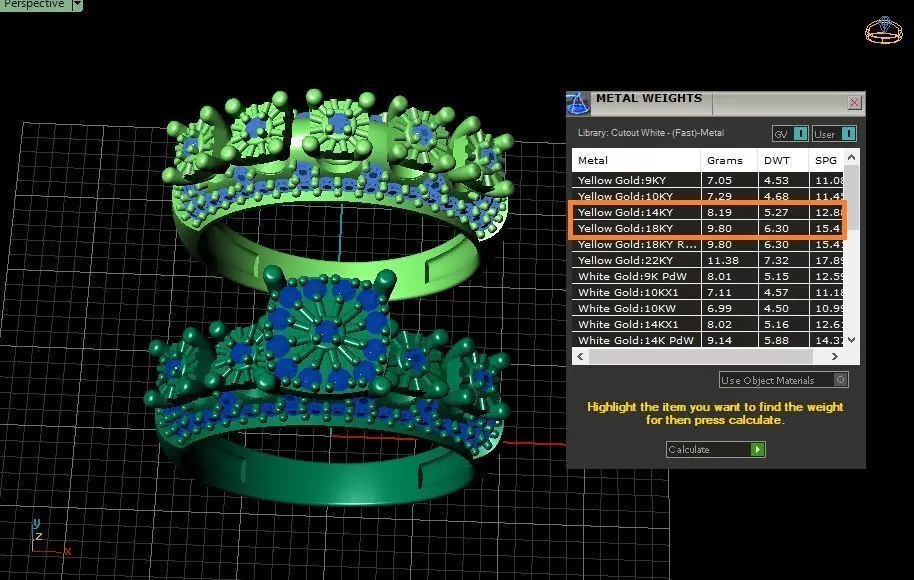Select the White Gold:10KW row
This screenshot has height=580, width=914.
pos(708,308)
